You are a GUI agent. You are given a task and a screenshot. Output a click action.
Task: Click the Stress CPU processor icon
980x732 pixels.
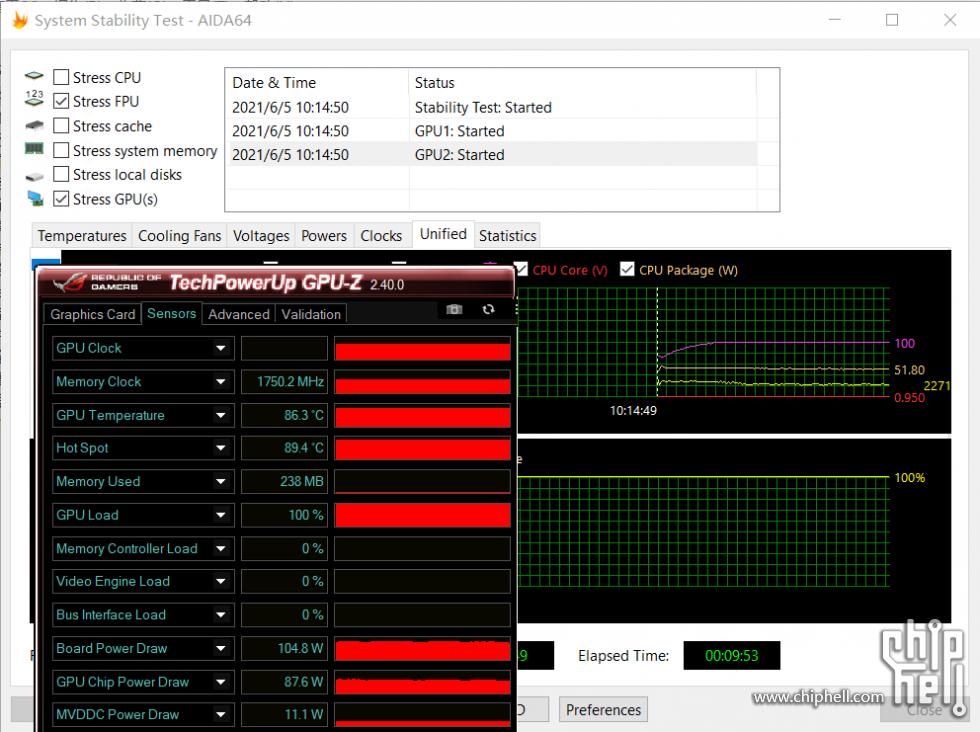pos(34,76)
